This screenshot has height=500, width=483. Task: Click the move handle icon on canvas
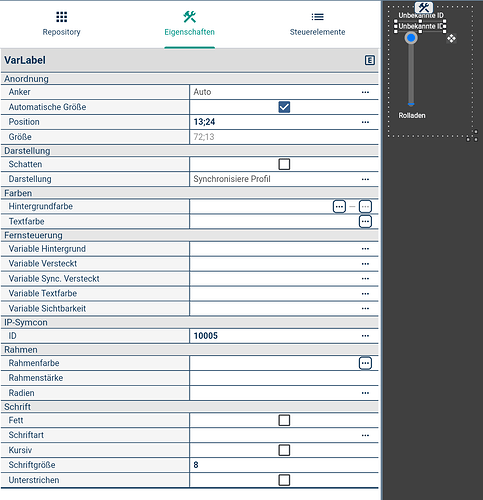click(451, 38)
